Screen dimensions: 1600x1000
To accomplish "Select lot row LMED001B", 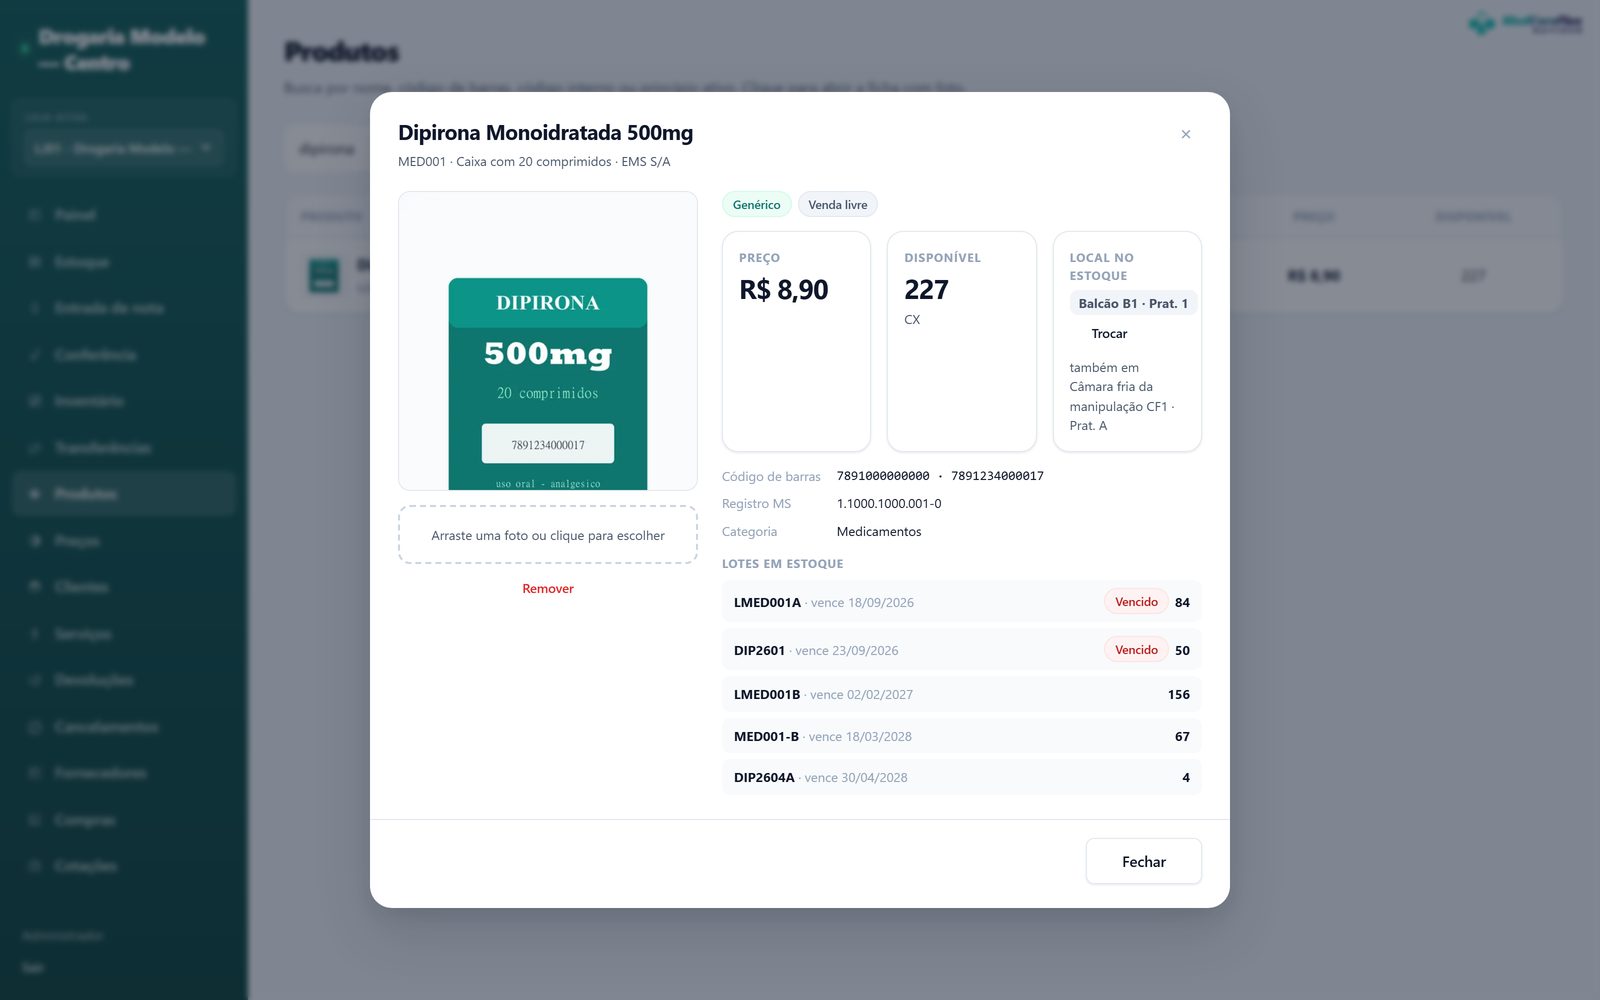I will (x=961, y=694).
